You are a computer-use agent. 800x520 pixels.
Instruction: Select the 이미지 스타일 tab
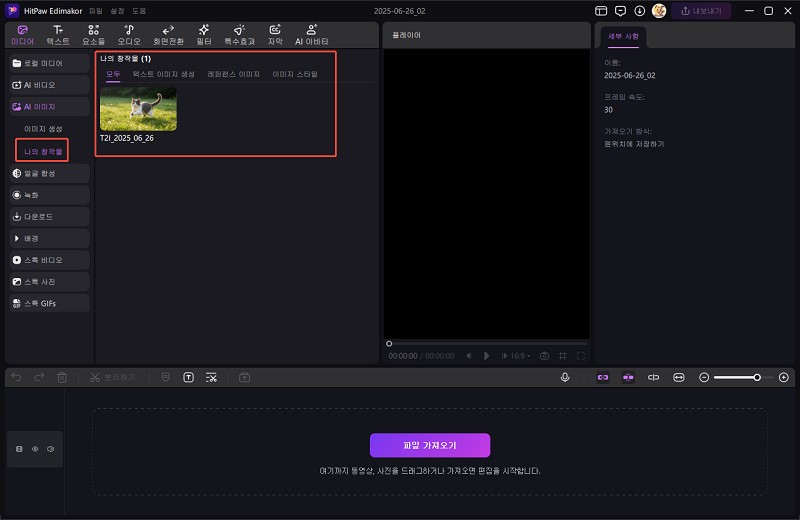point(295,75)
